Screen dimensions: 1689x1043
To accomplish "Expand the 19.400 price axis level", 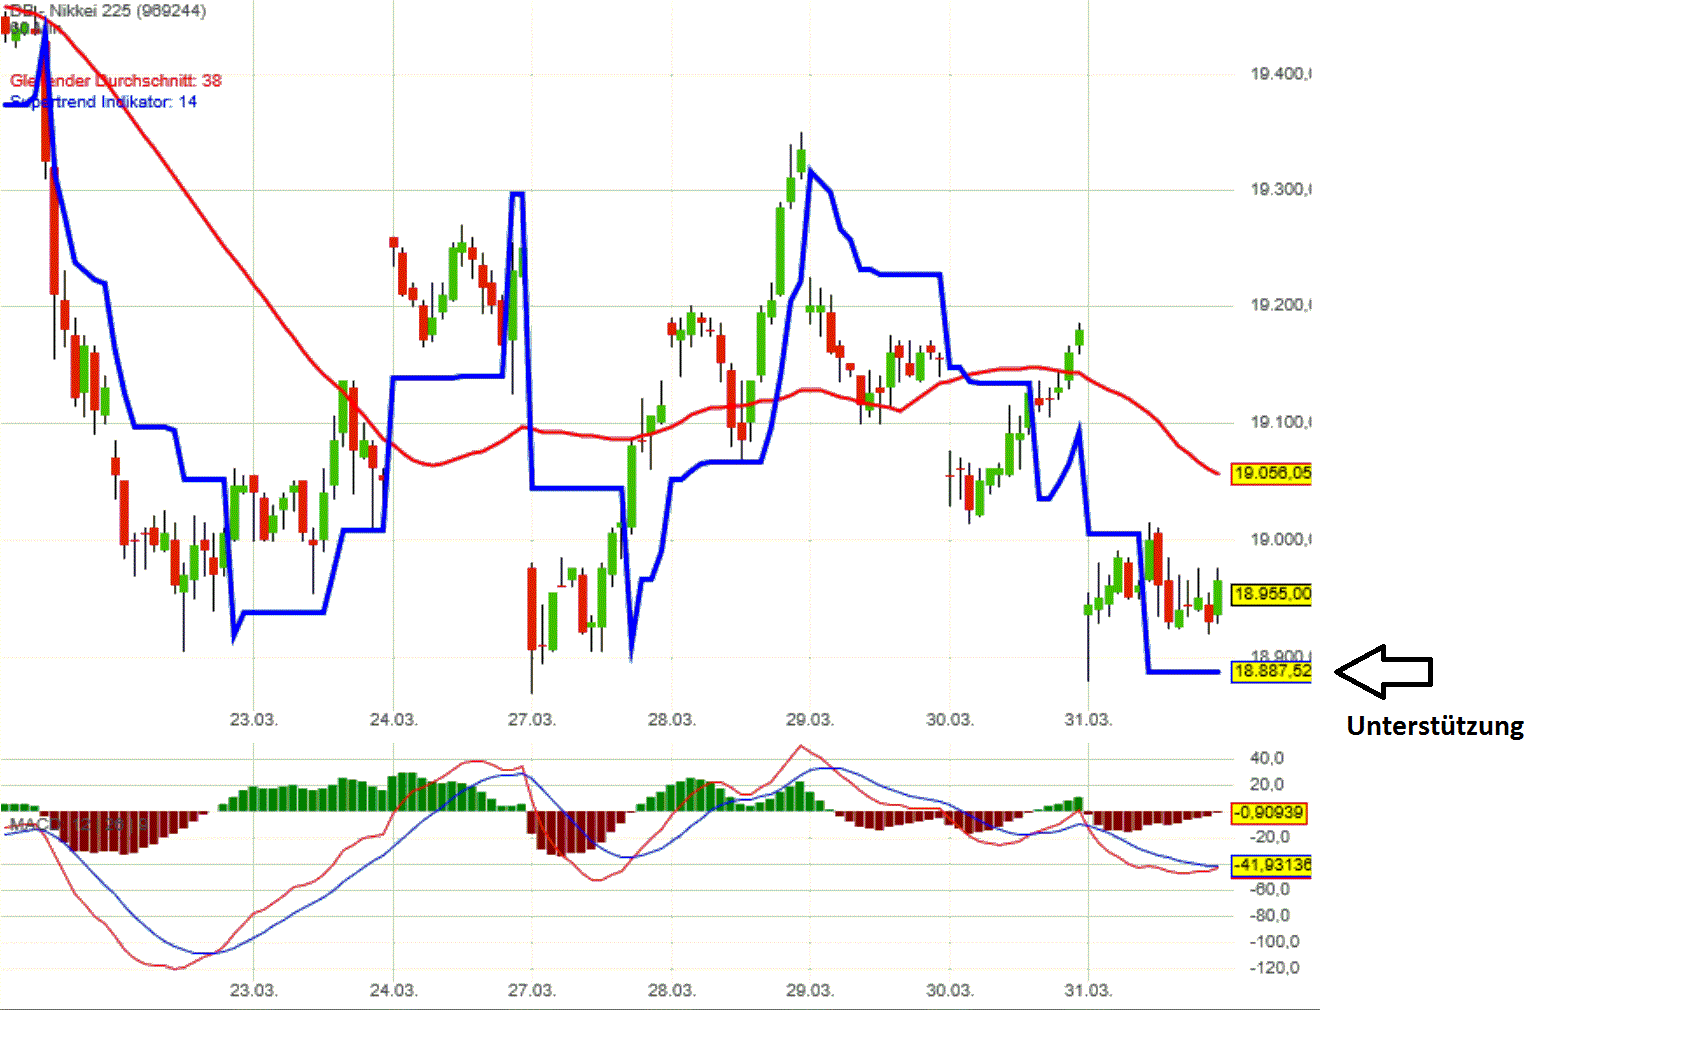I will pos(1278,73).
